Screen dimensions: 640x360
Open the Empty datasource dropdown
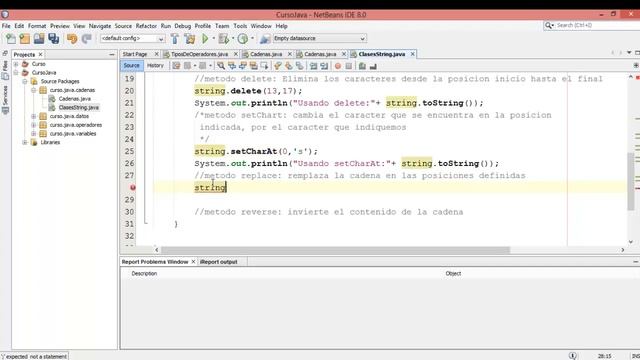(362, 39)
